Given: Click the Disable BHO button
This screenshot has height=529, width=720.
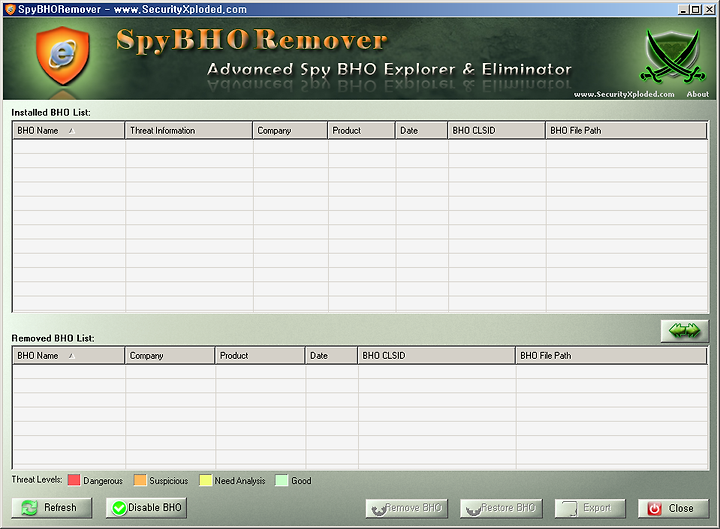Looking at the screenshot, I should (x=146, y=507).
